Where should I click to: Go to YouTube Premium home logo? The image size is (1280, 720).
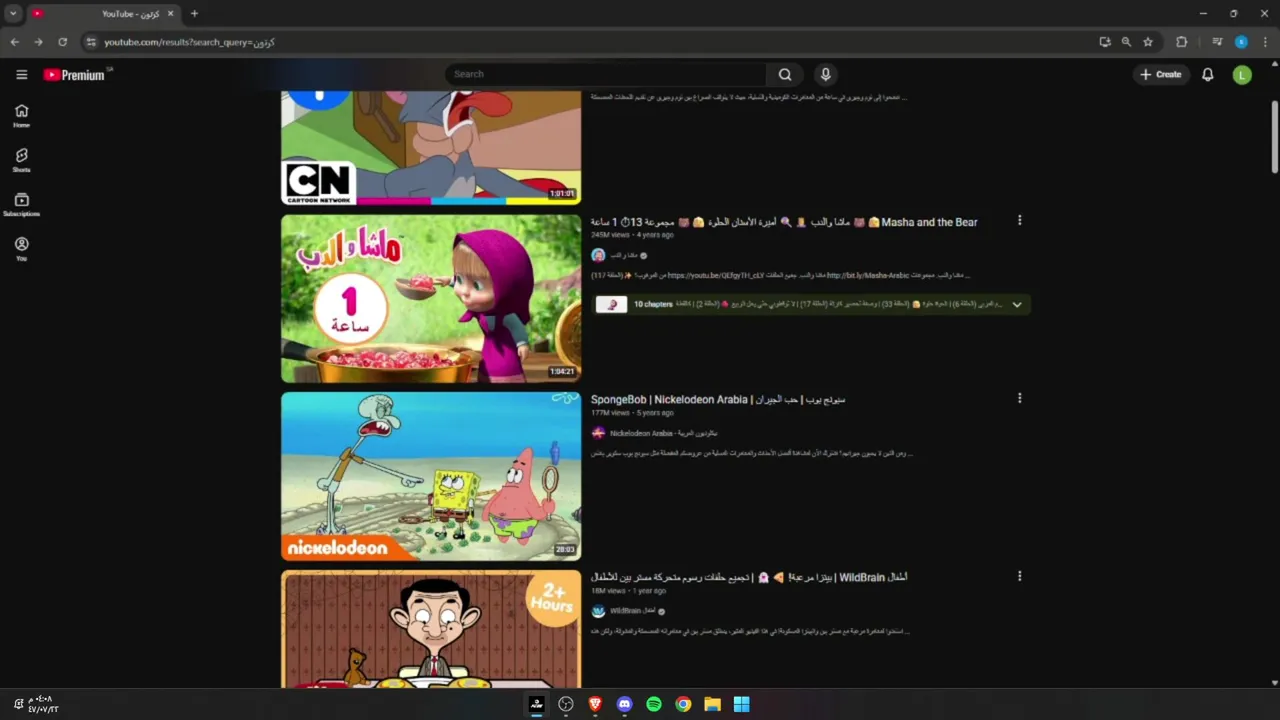click(x=74, y=75)
